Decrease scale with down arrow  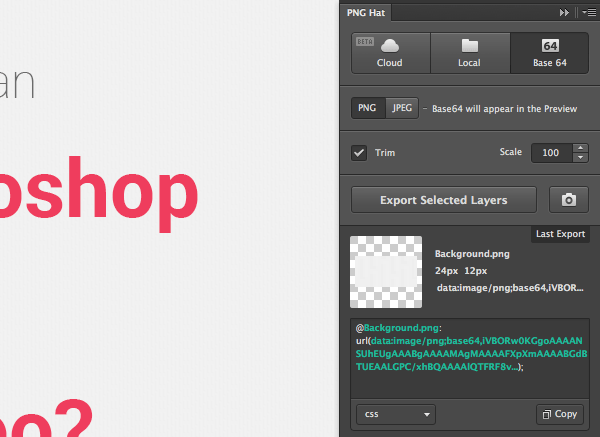(580, 157)
